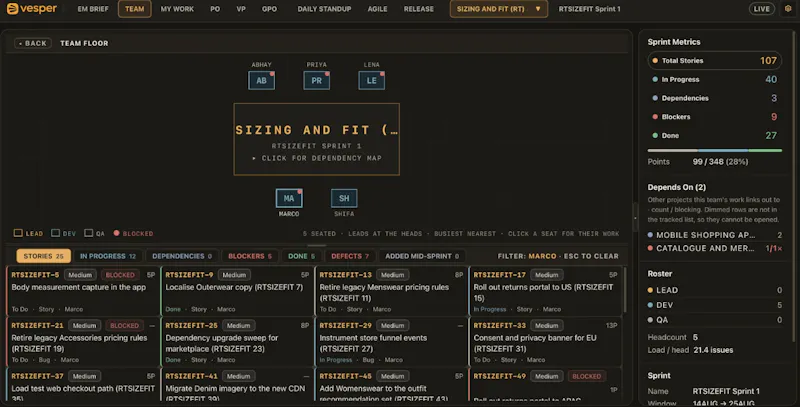Select In Progress metric row
Screen dimensions: 800x407
(x=714, y=80)
